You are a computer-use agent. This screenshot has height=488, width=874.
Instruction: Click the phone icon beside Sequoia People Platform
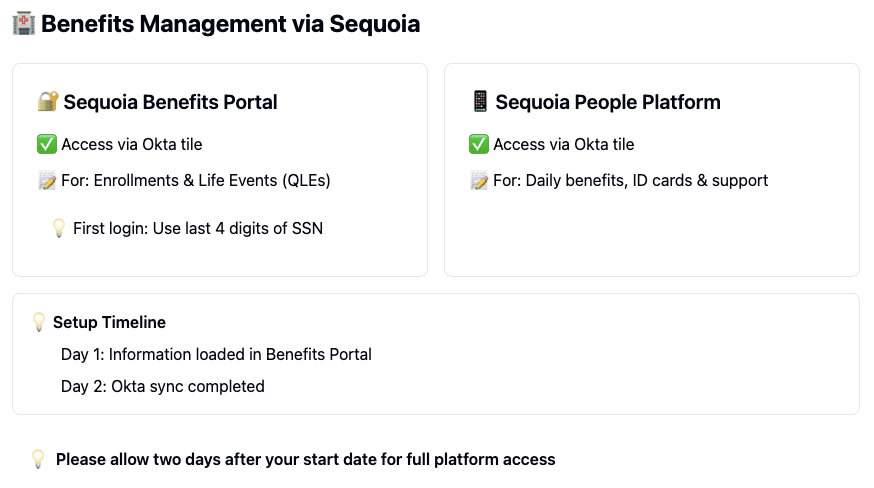pos(480,102)
